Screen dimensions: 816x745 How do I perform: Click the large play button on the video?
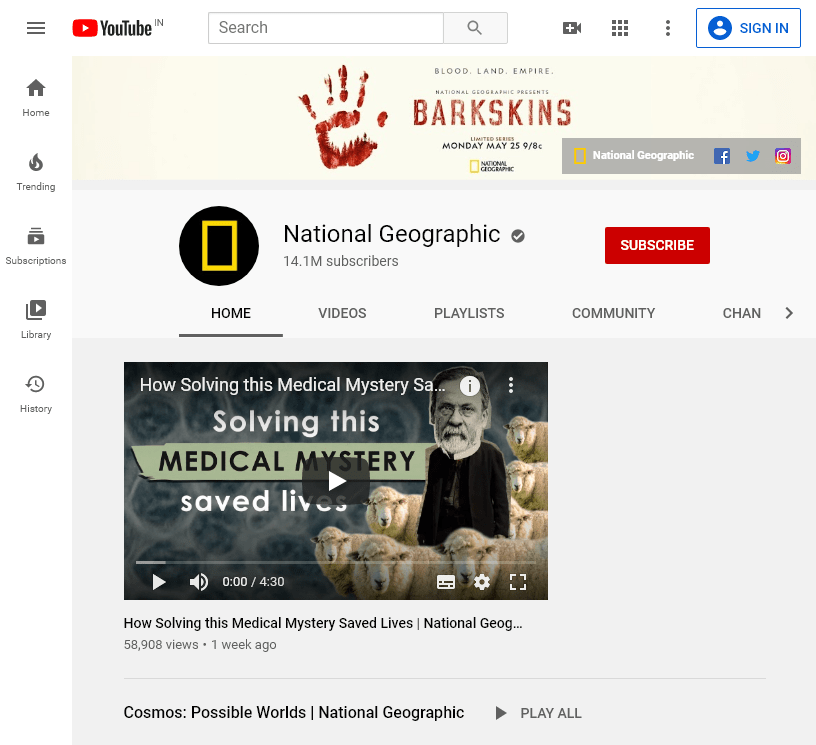[x=336, y=481]
